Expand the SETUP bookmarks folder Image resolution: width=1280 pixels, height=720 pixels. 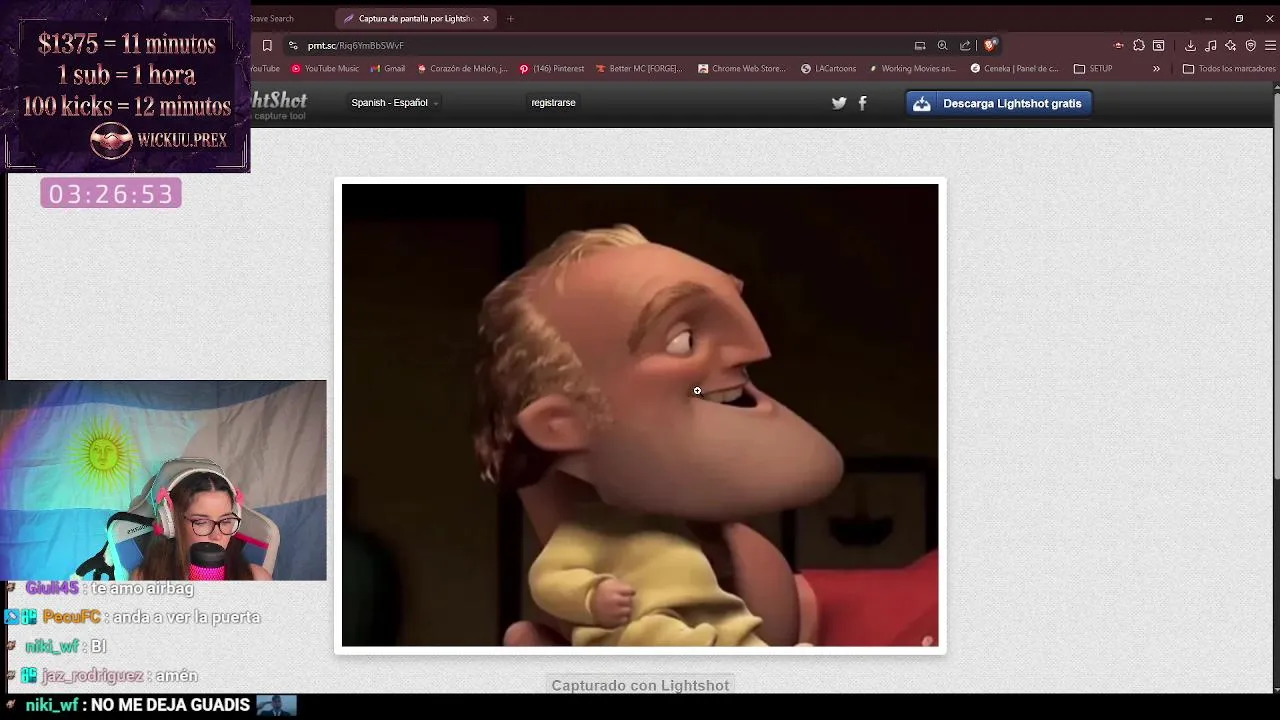(x=1092, y=69)
